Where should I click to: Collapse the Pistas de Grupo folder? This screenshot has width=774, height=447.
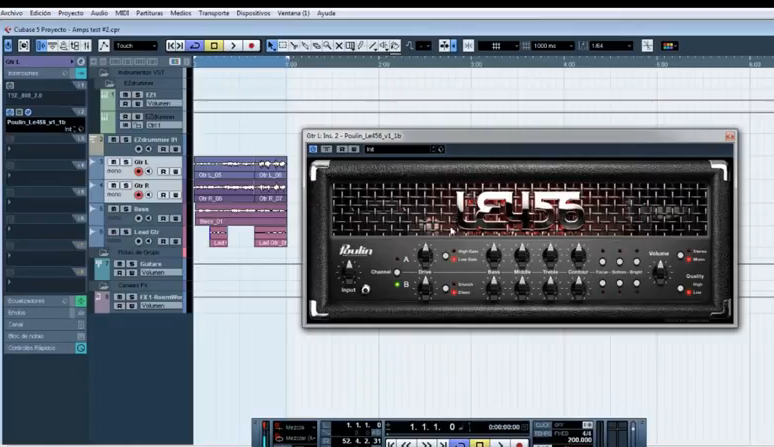tap(104, 252)
